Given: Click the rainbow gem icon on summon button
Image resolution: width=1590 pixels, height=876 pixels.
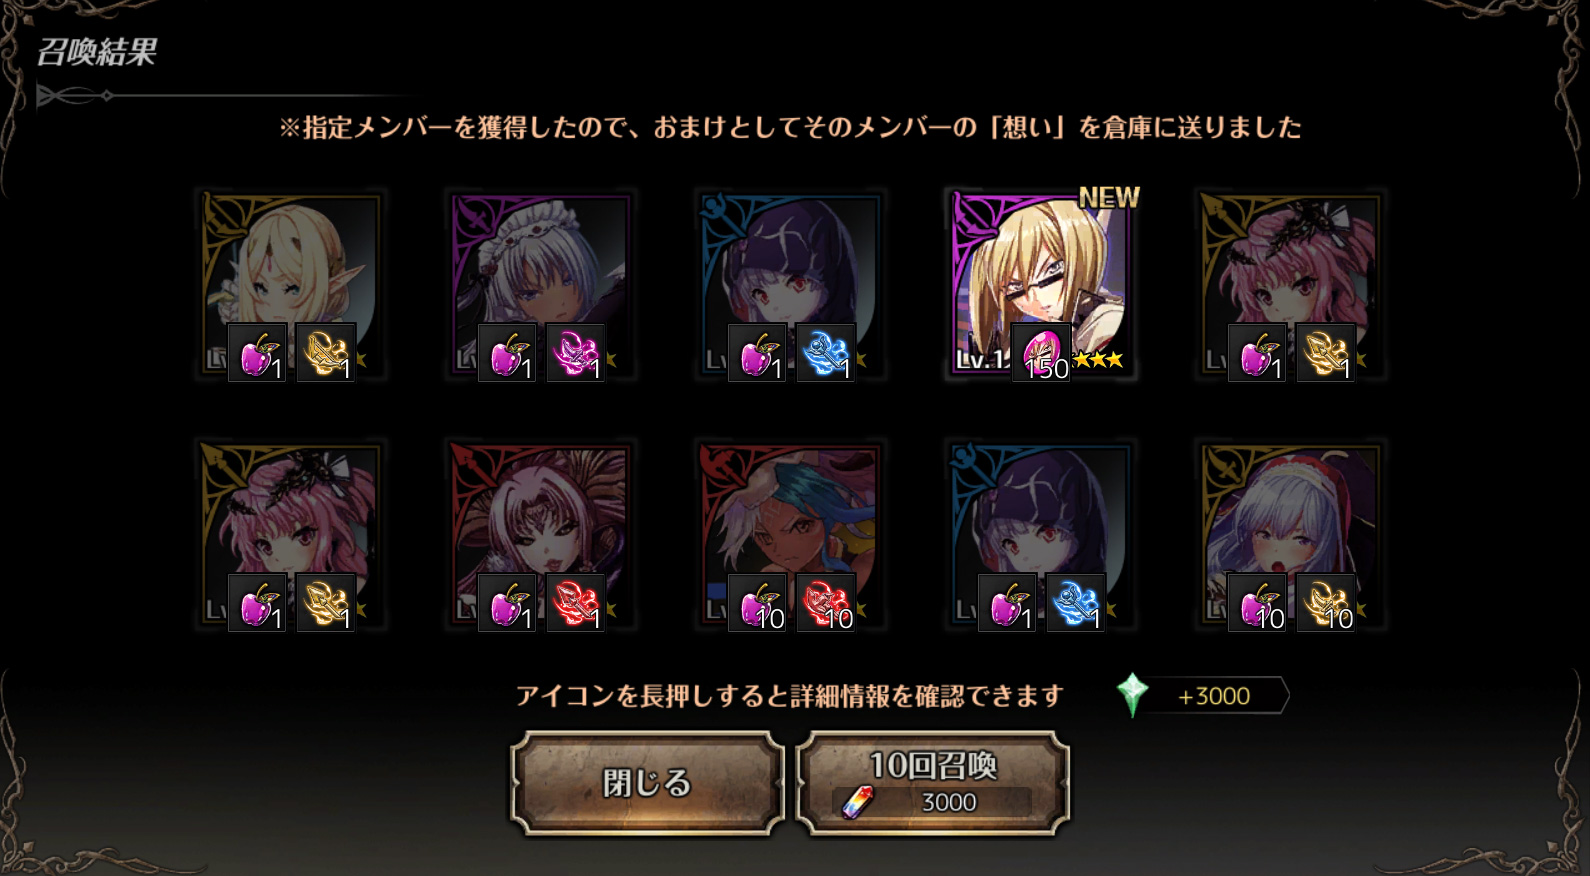Looking at the screenshot, I should click(857, 802).
